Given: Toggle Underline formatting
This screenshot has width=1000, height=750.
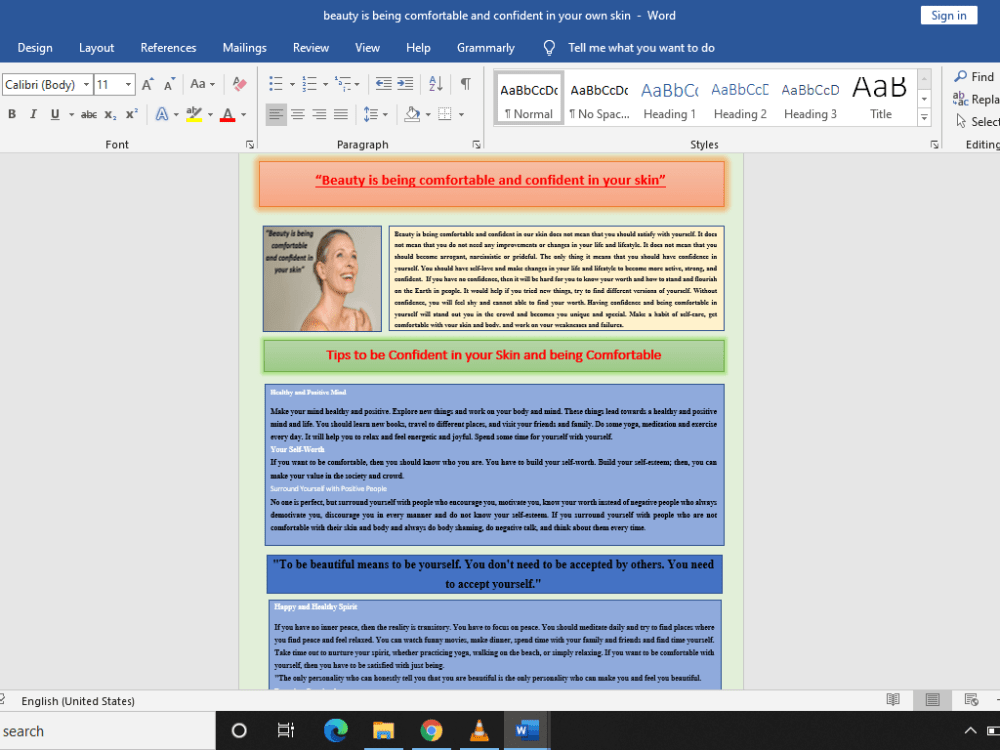Looking at the screenshot, I should (55, 114).
